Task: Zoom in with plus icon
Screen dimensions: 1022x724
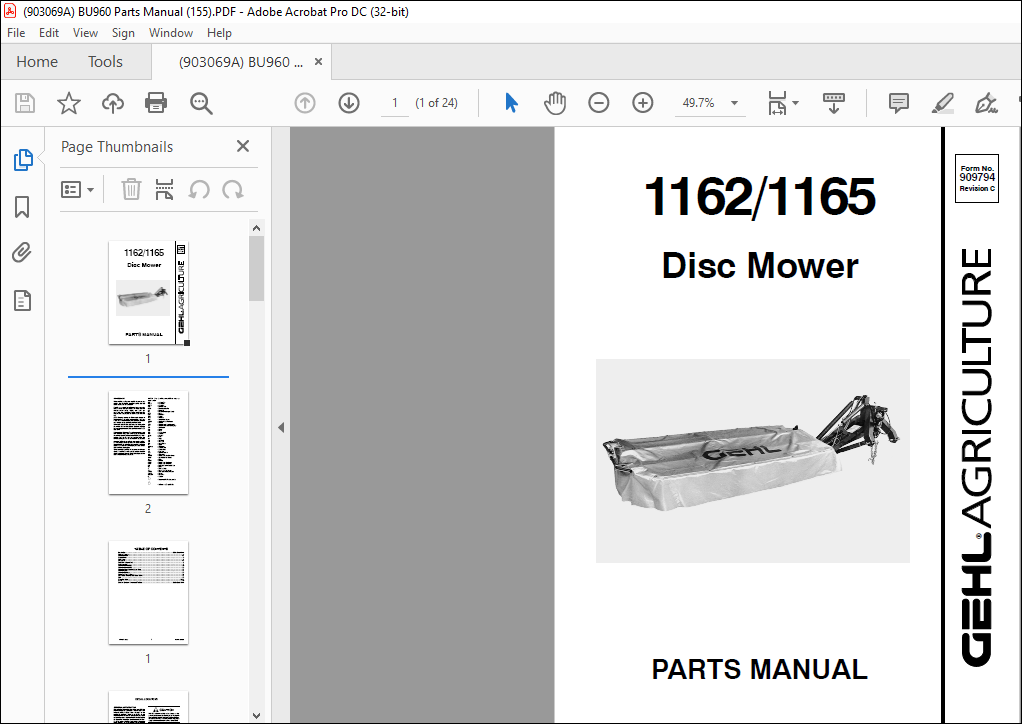Action: (x=643, y=103)
